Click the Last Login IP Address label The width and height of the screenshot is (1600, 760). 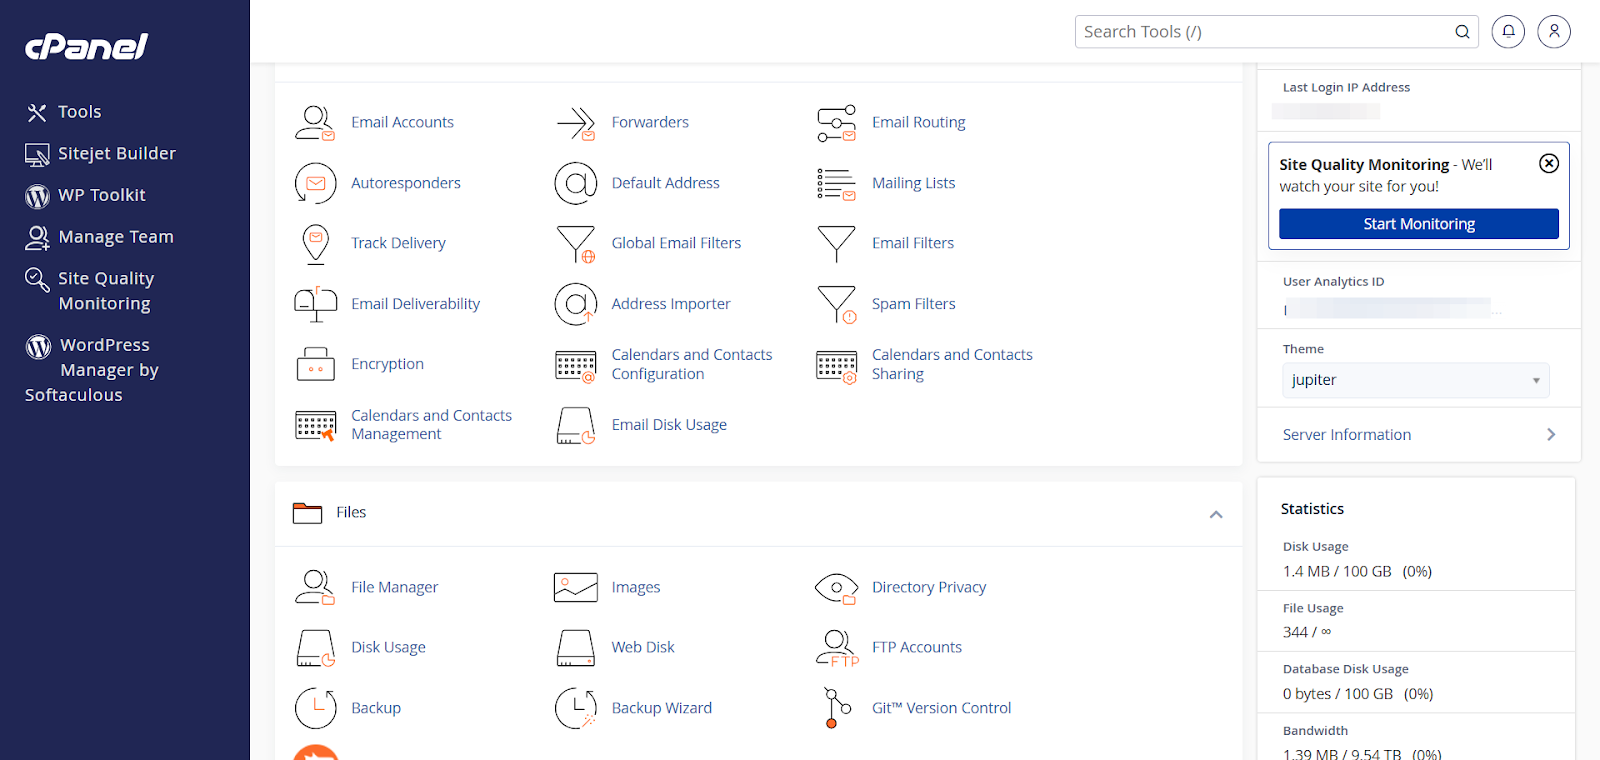point(1346,87)
